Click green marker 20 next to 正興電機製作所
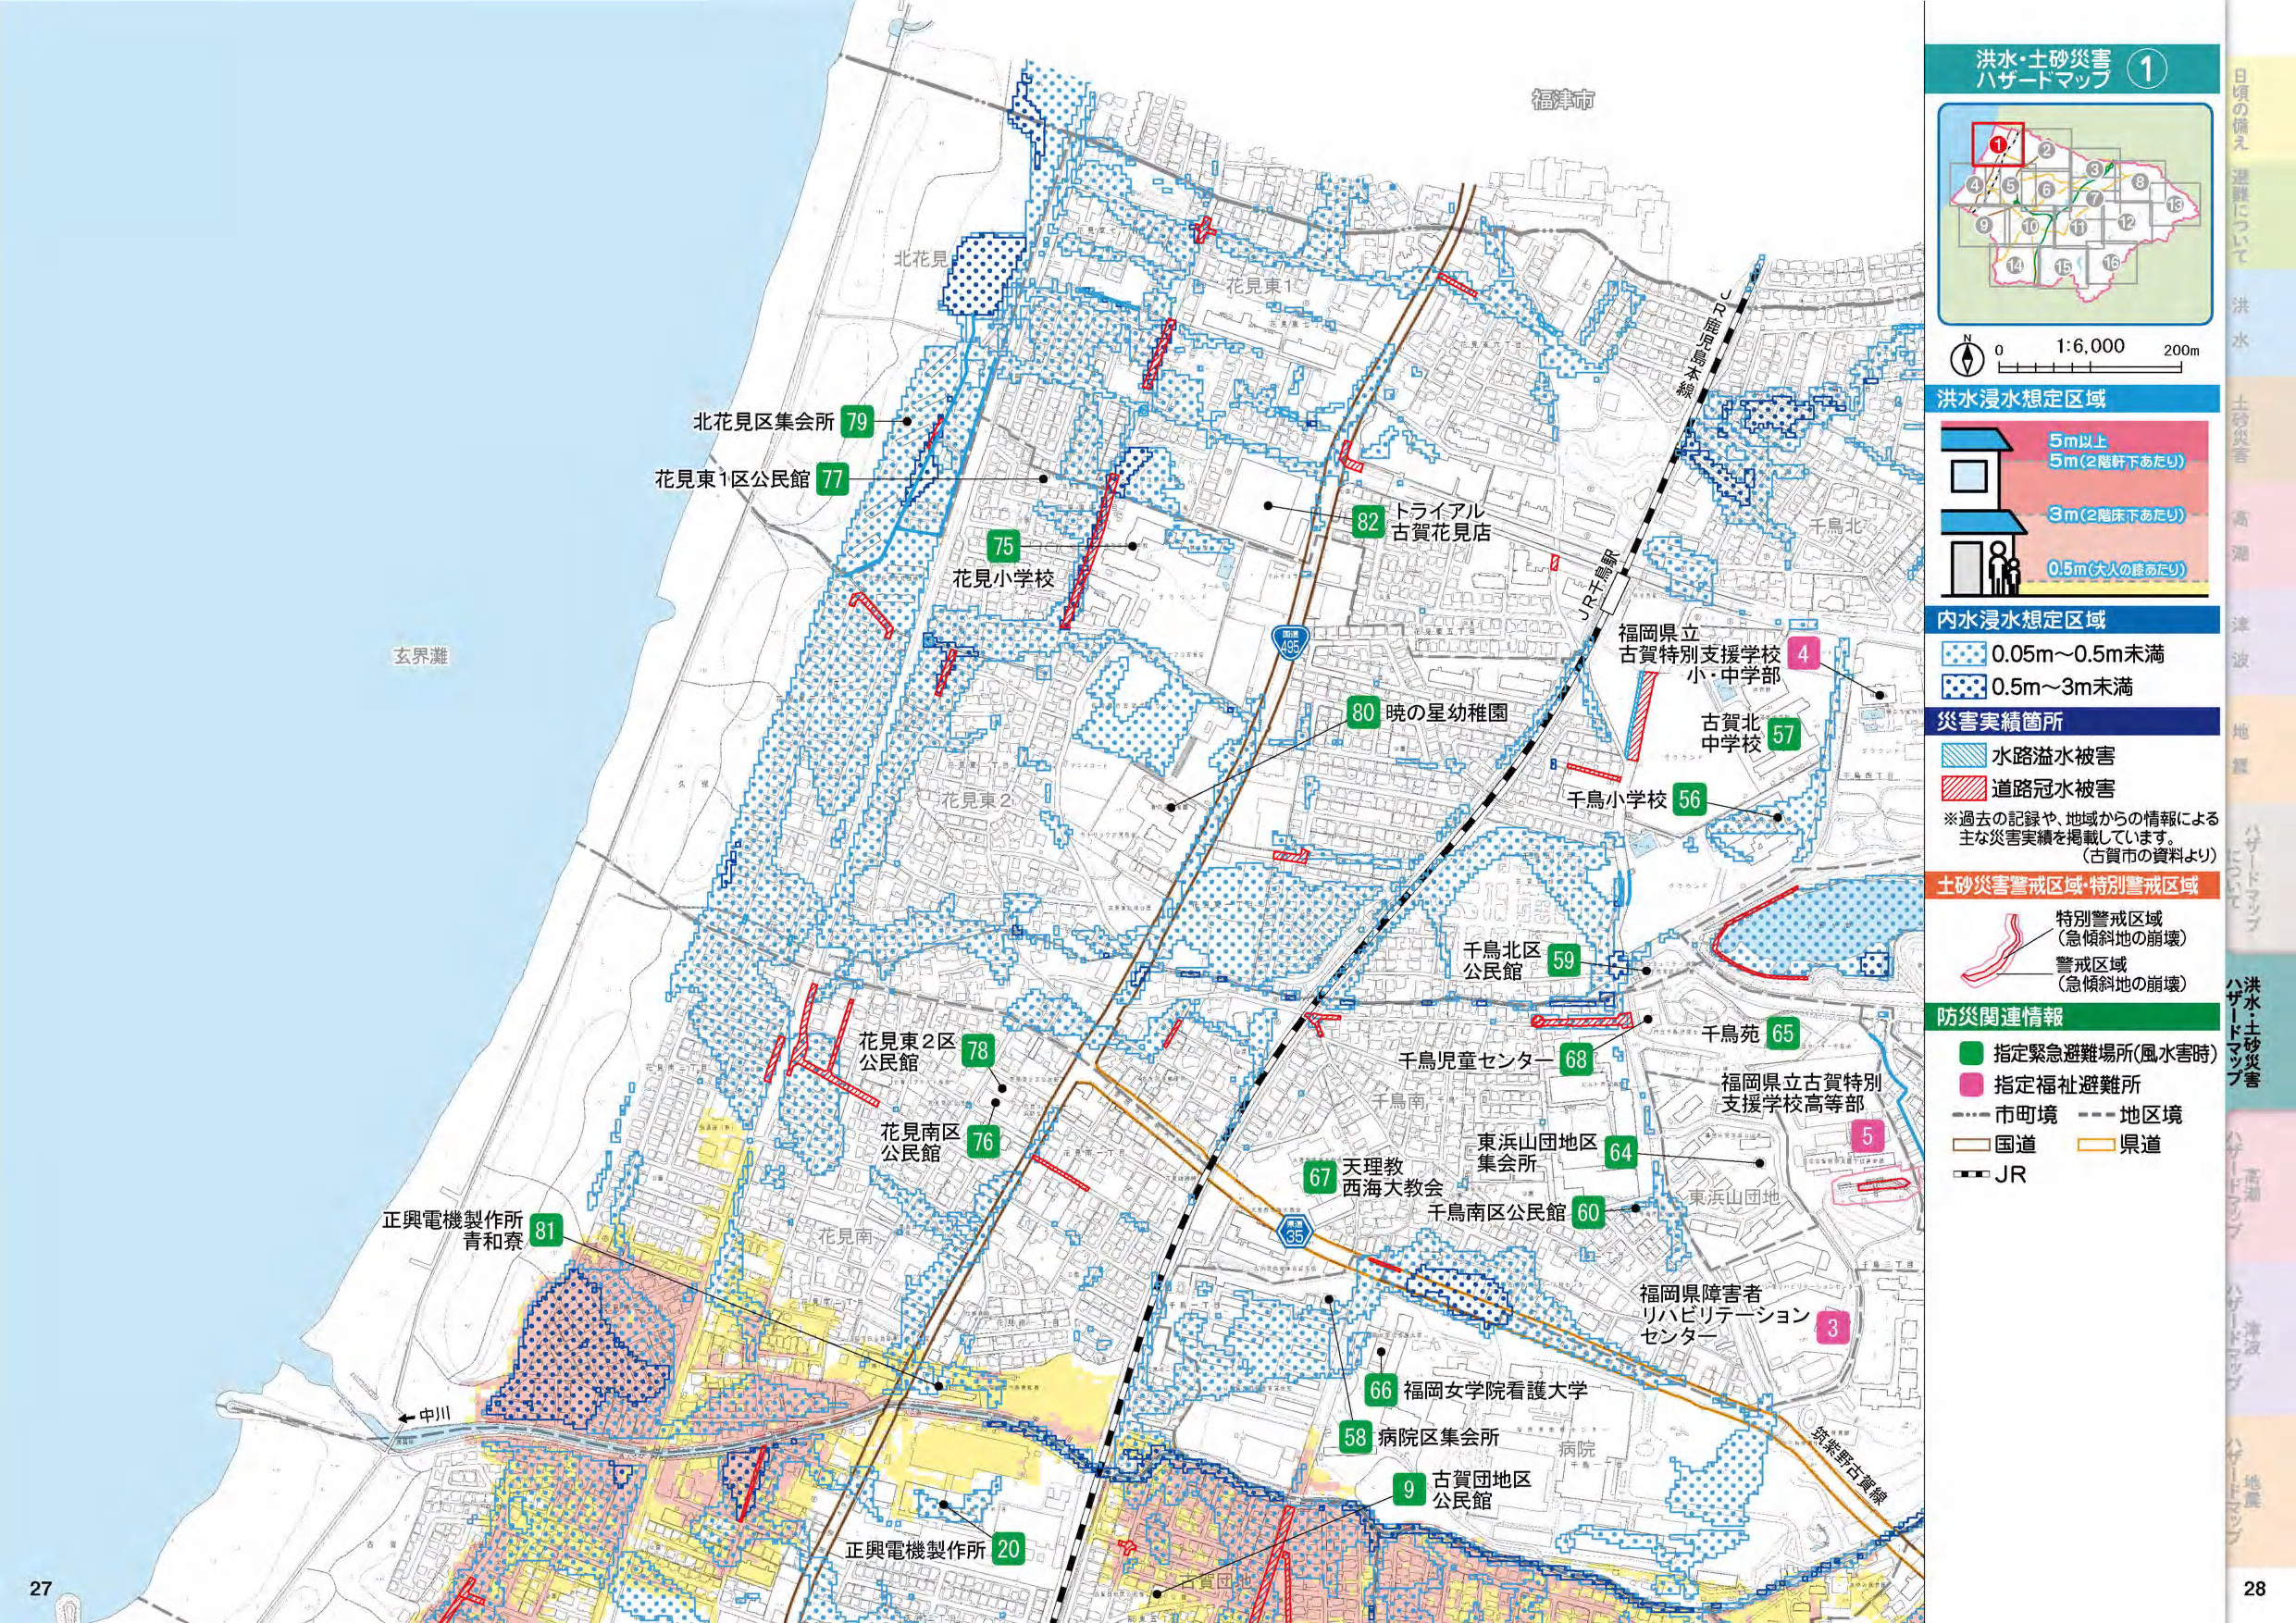 1008,1549
